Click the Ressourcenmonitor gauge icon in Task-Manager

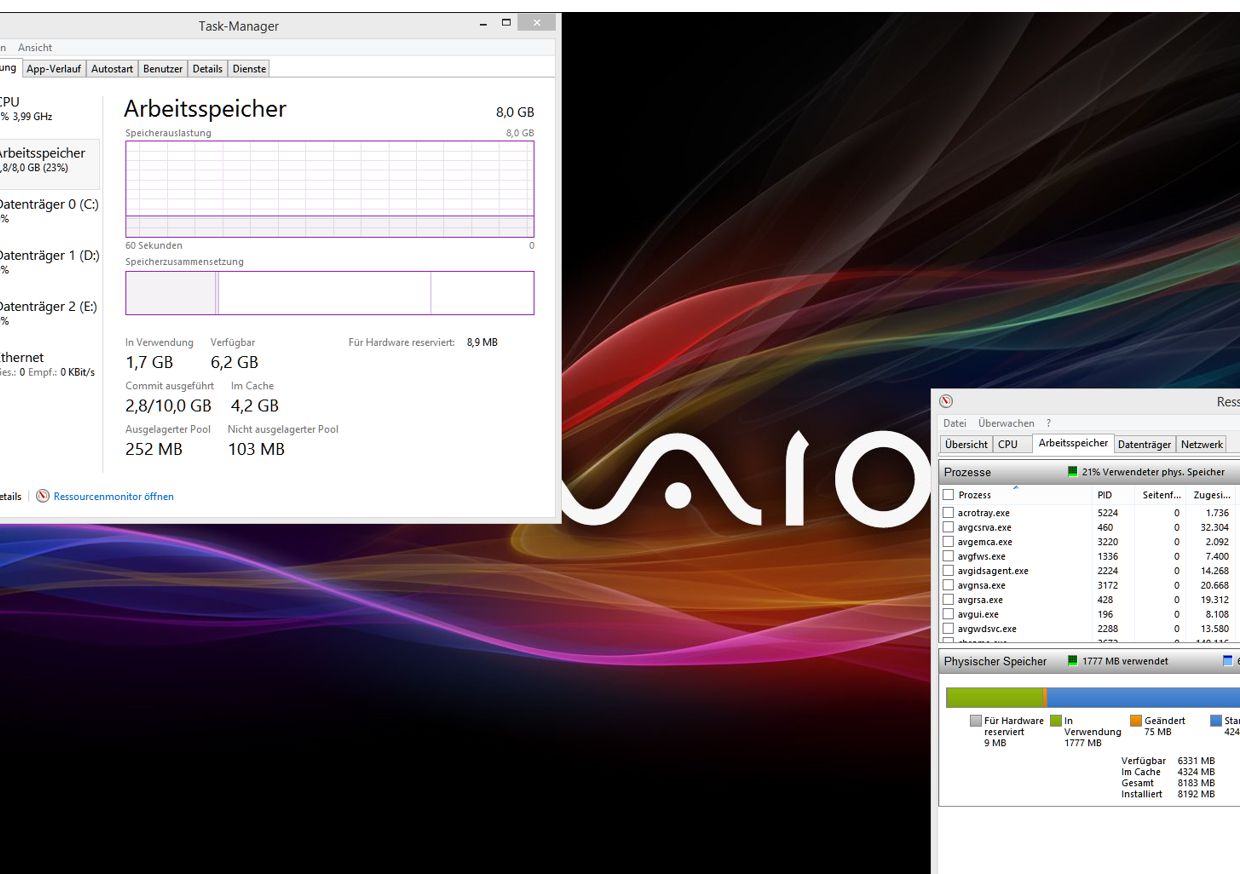pos(43,496)
